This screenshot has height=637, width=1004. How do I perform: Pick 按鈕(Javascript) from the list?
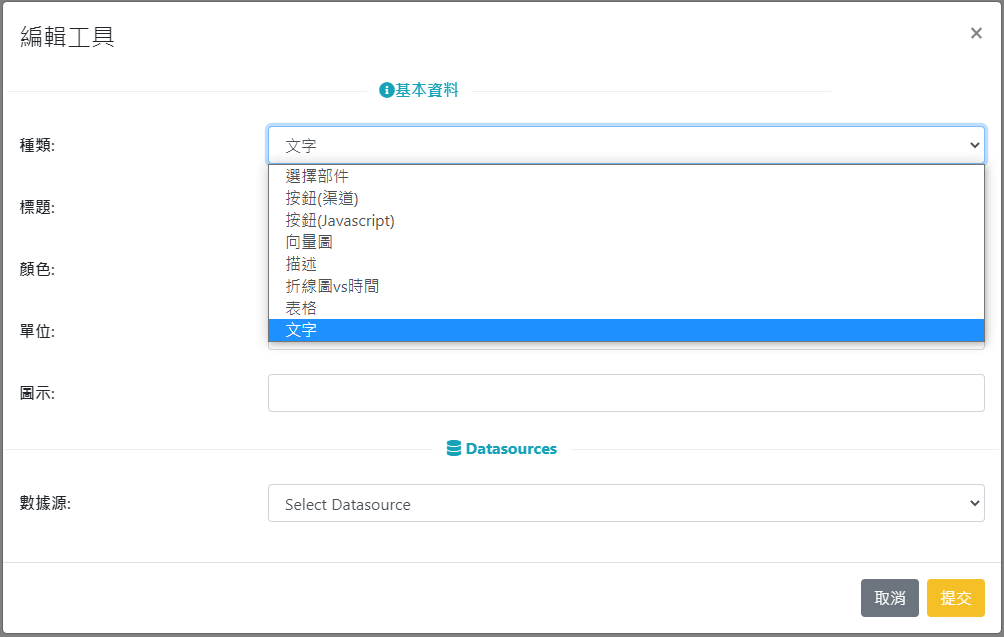[340, 220]
